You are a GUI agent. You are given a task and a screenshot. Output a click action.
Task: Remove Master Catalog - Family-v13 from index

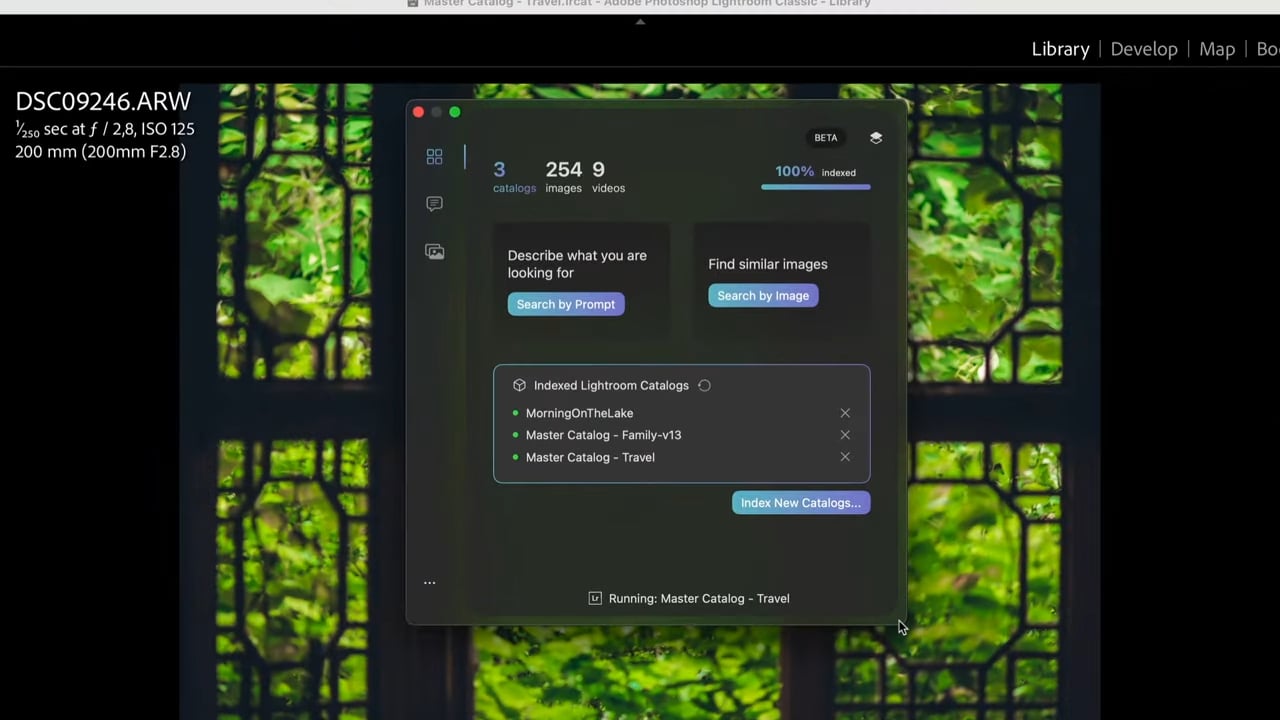click(845, 435)
